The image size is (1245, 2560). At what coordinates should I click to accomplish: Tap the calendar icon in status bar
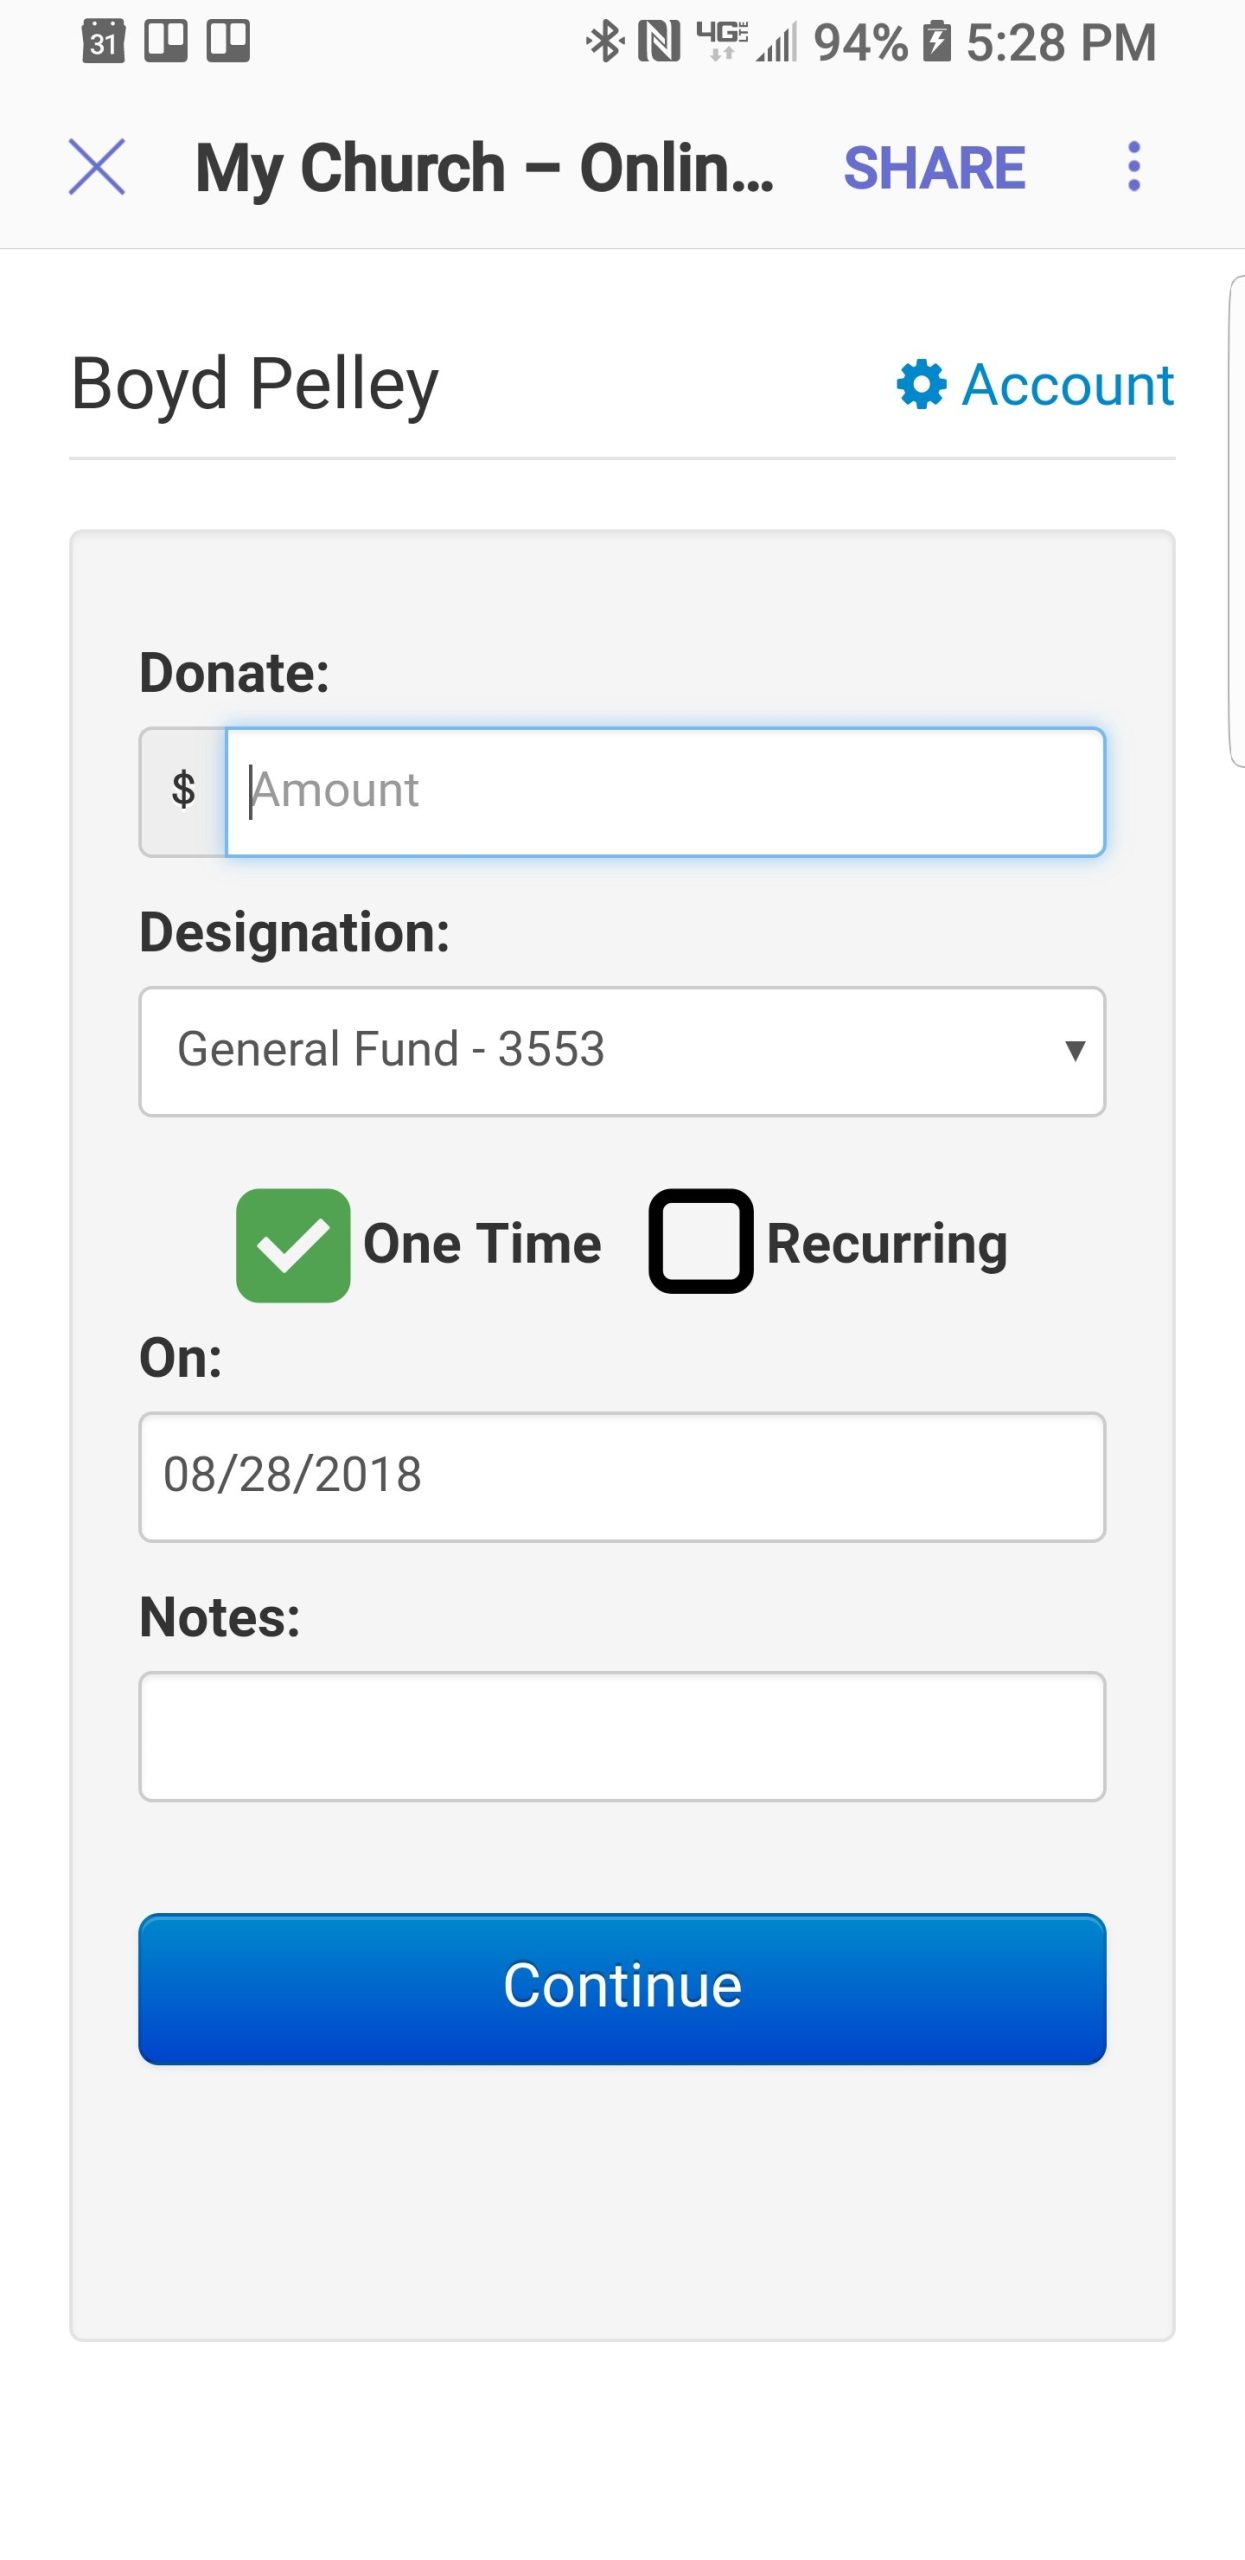(103, 42)
